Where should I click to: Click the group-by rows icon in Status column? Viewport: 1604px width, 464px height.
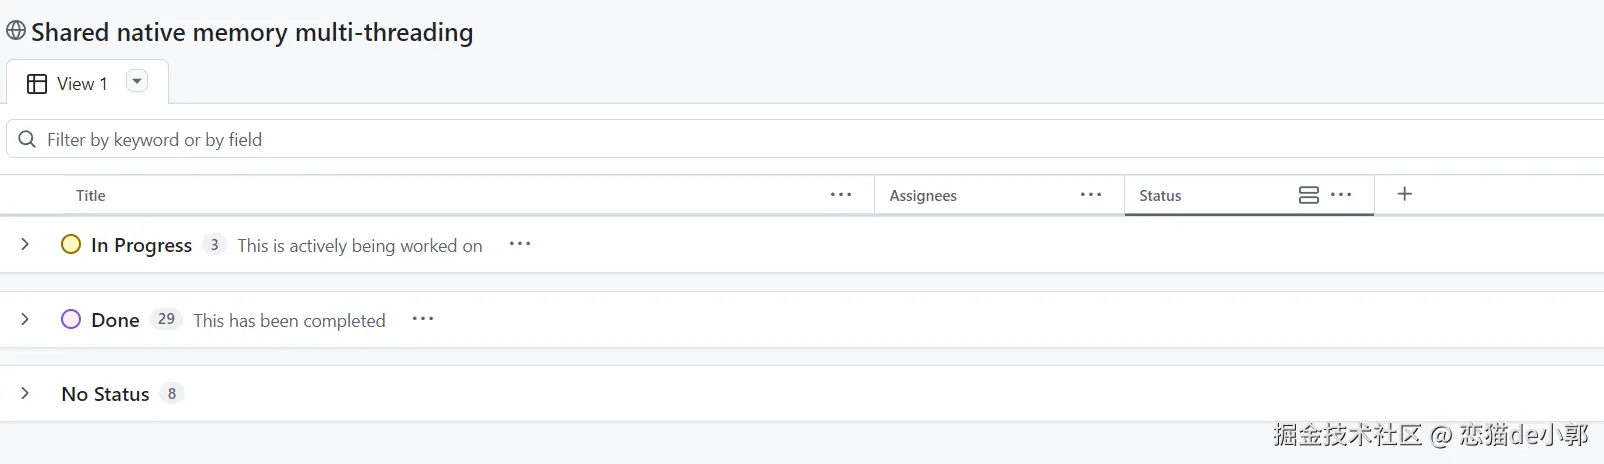pyautogui.click(x=1309, y=195)
